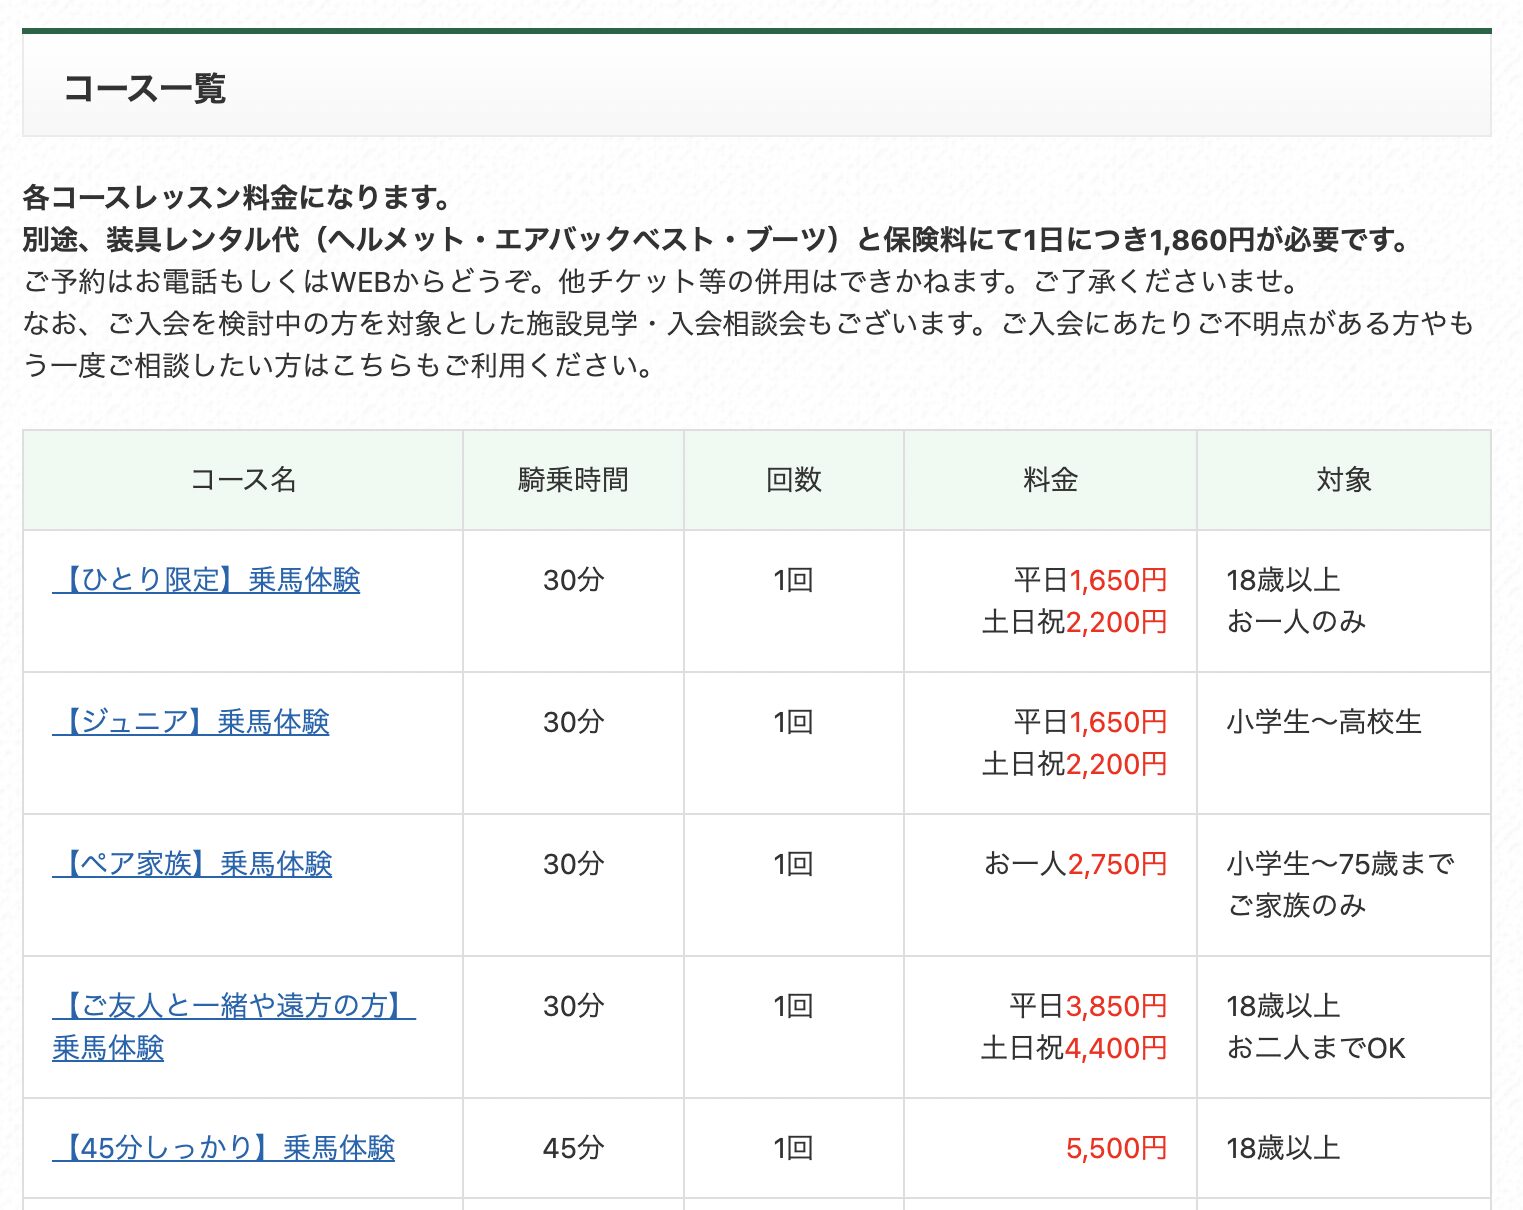The width and height of the screenshot is (1523, 1210).
Task: Click the 対象 column header
Action: [x=1343, y=480]
